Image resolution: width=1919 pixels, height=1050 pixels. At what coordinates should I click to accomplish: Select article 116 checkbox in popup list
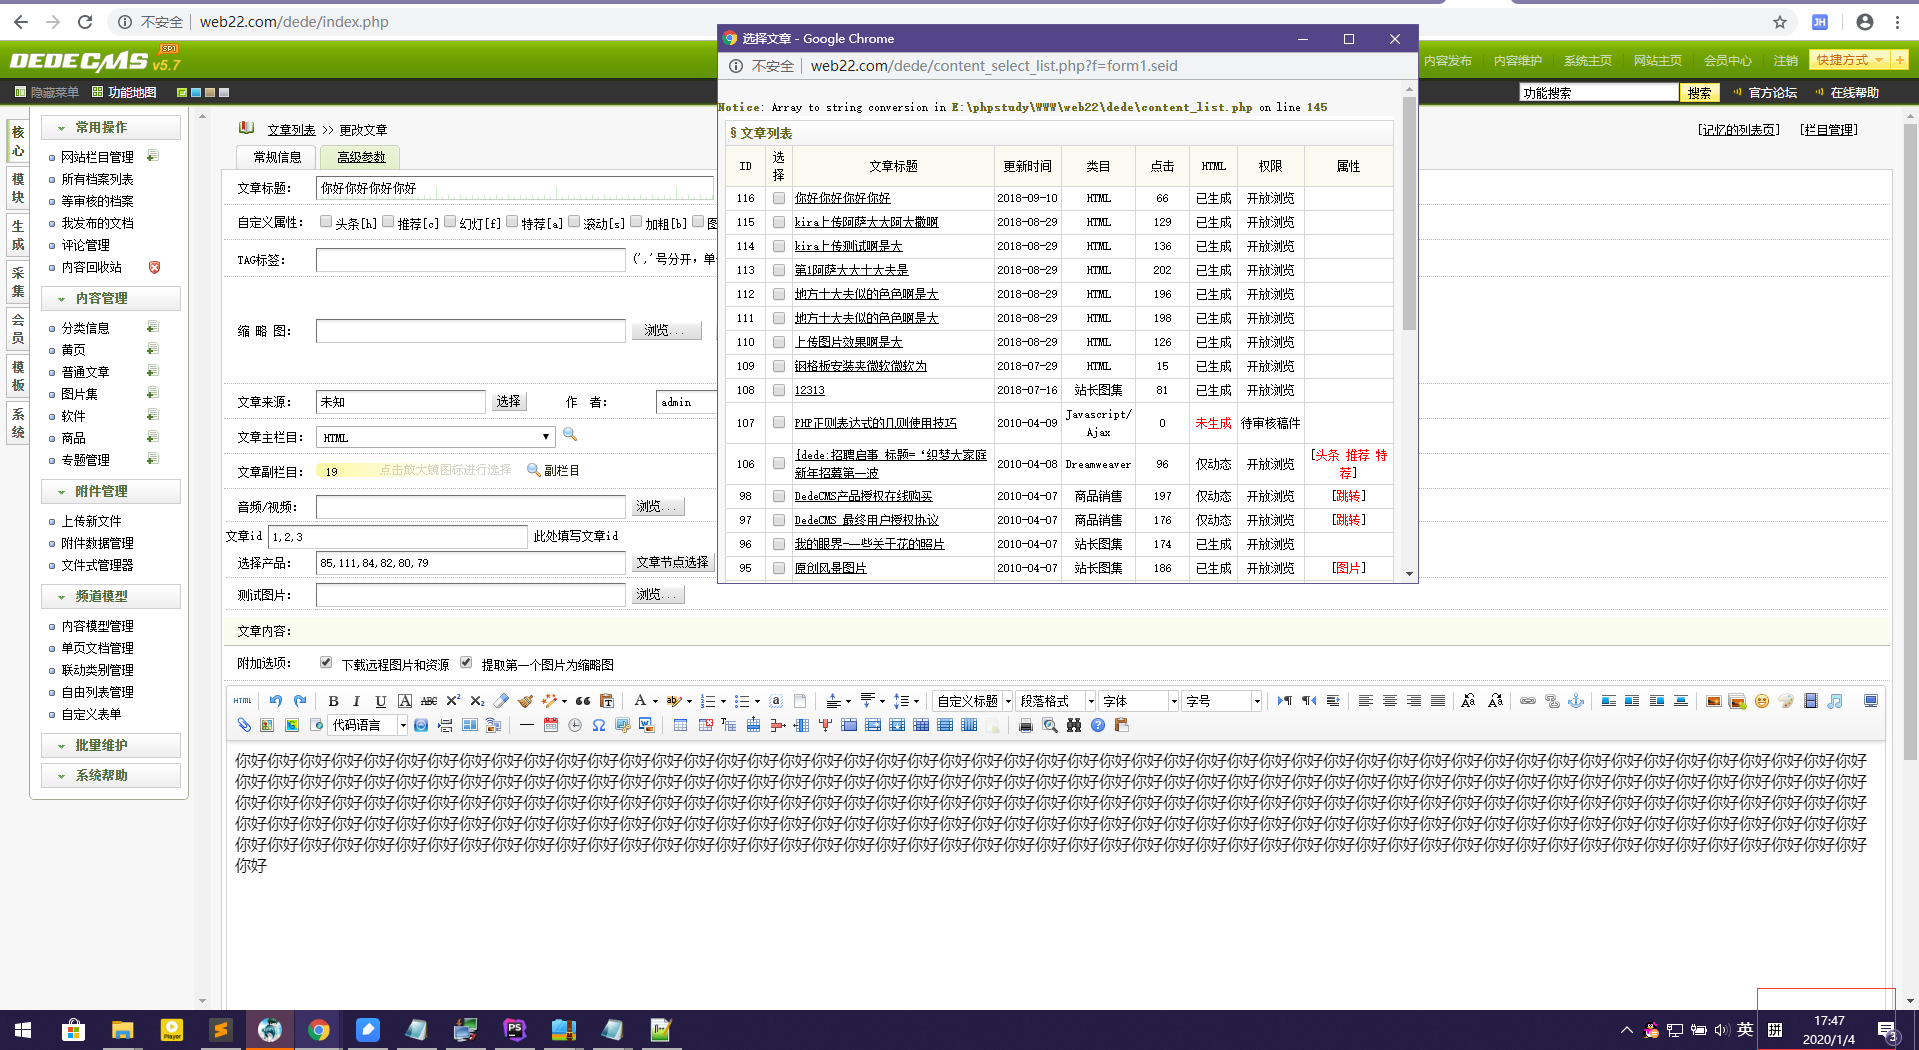coord(779,198)
